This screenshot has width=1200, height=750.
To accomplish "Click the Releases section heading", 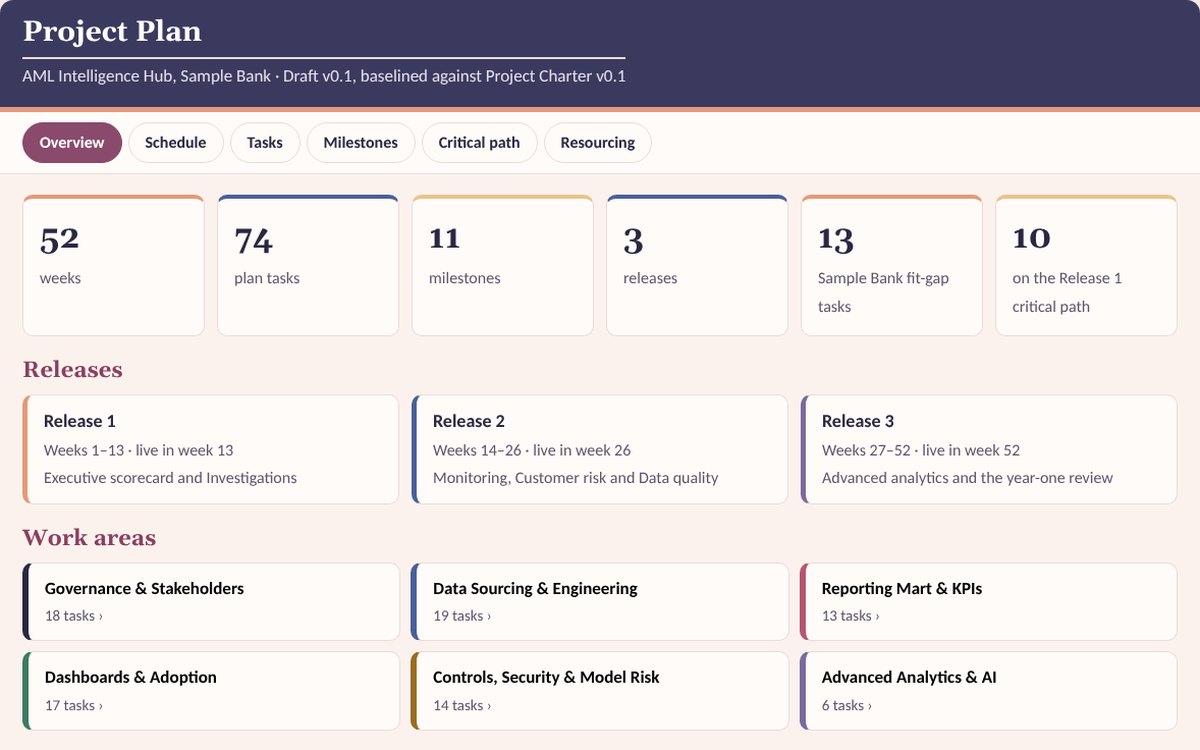I will pos(73,369).
